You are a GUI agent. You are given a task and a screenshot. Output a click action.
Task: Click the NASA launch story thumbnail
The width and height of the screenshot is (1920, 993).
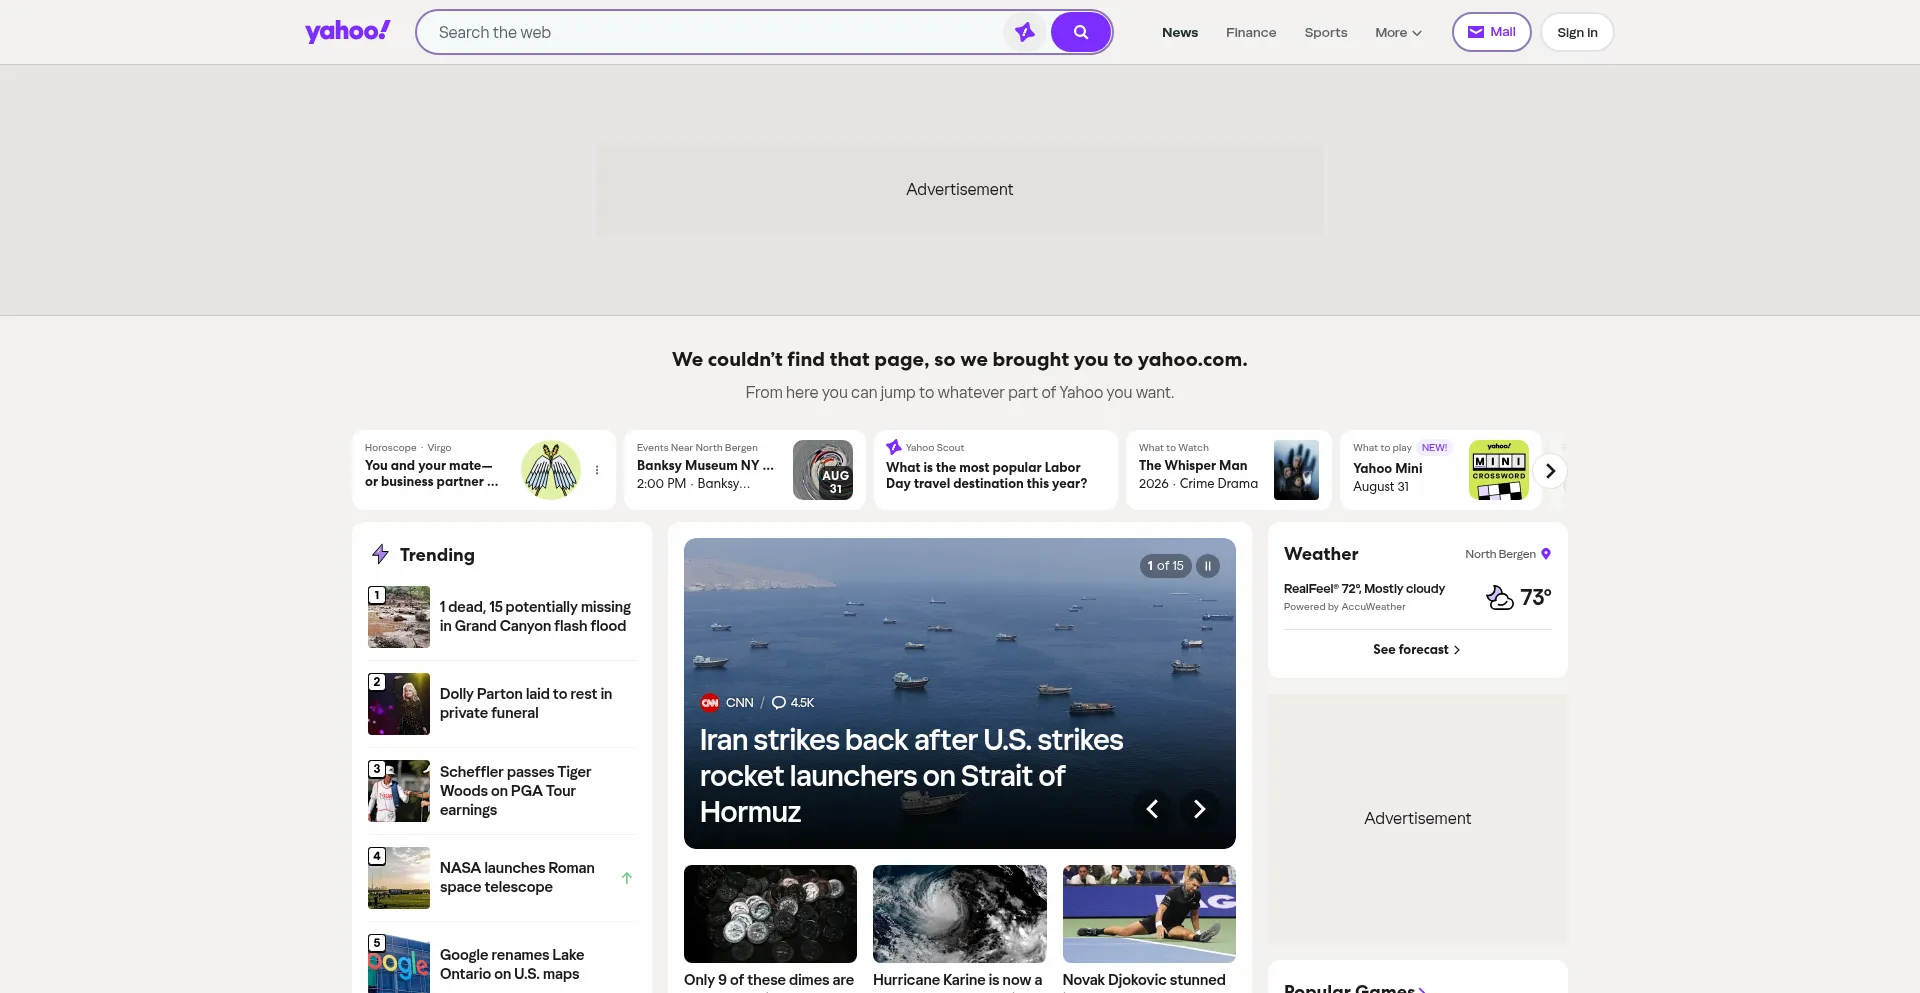pyautogui.click(x=399, y=878)
